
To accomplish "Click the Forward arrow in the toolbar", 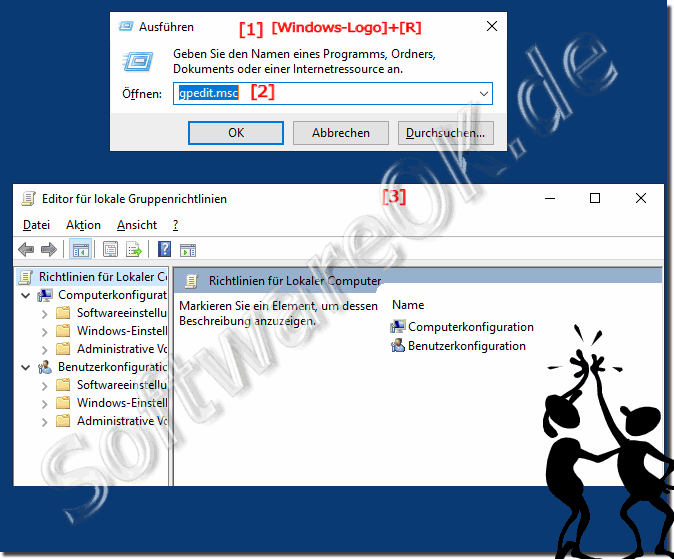I will tap(49, 249).
